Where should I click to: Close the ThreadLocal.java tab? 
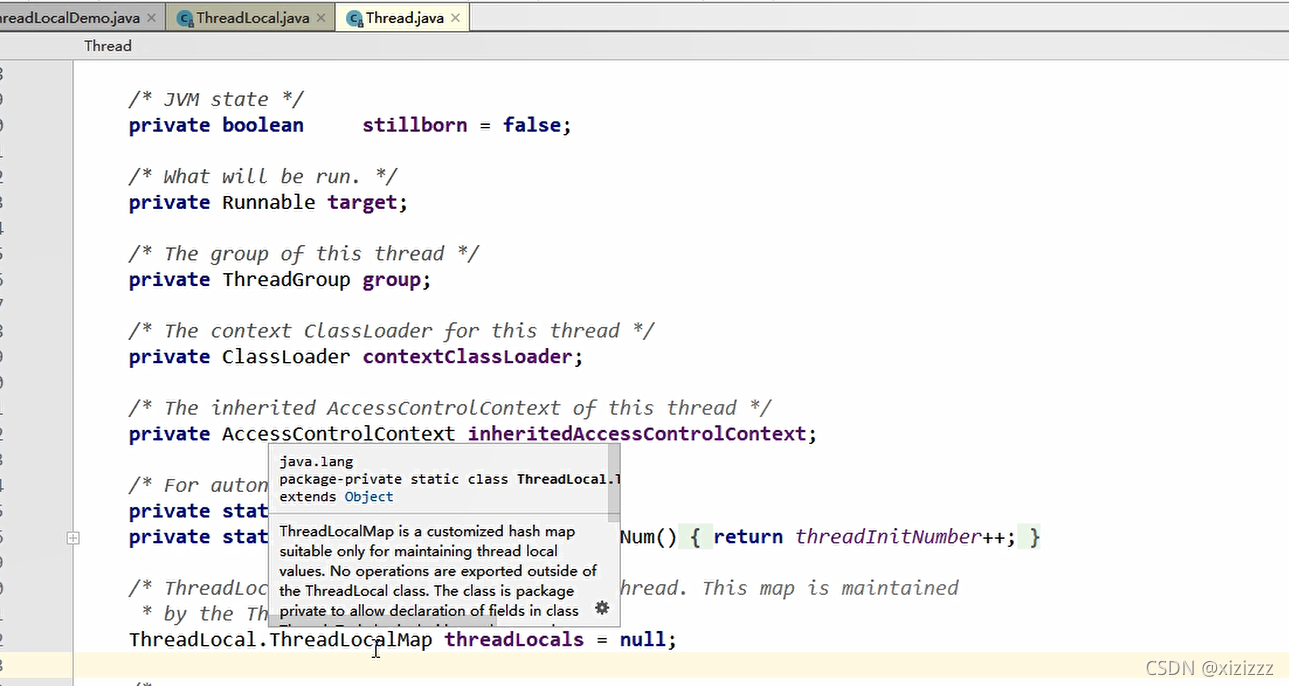click(321, 18)
